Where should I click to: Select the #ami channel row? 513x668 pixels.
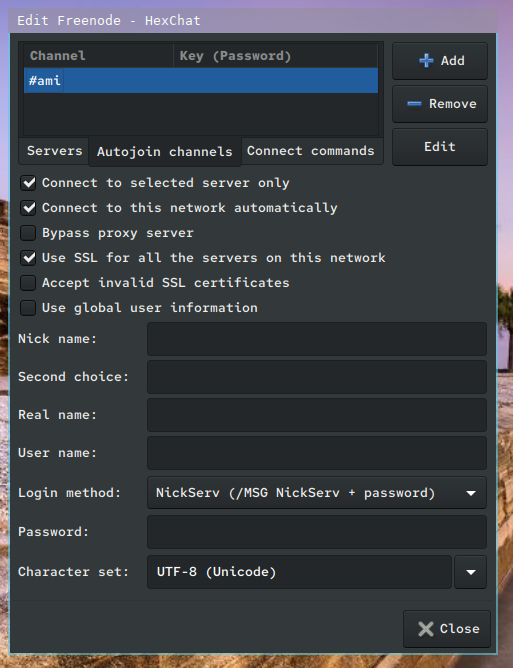click(x=201, y=81)
